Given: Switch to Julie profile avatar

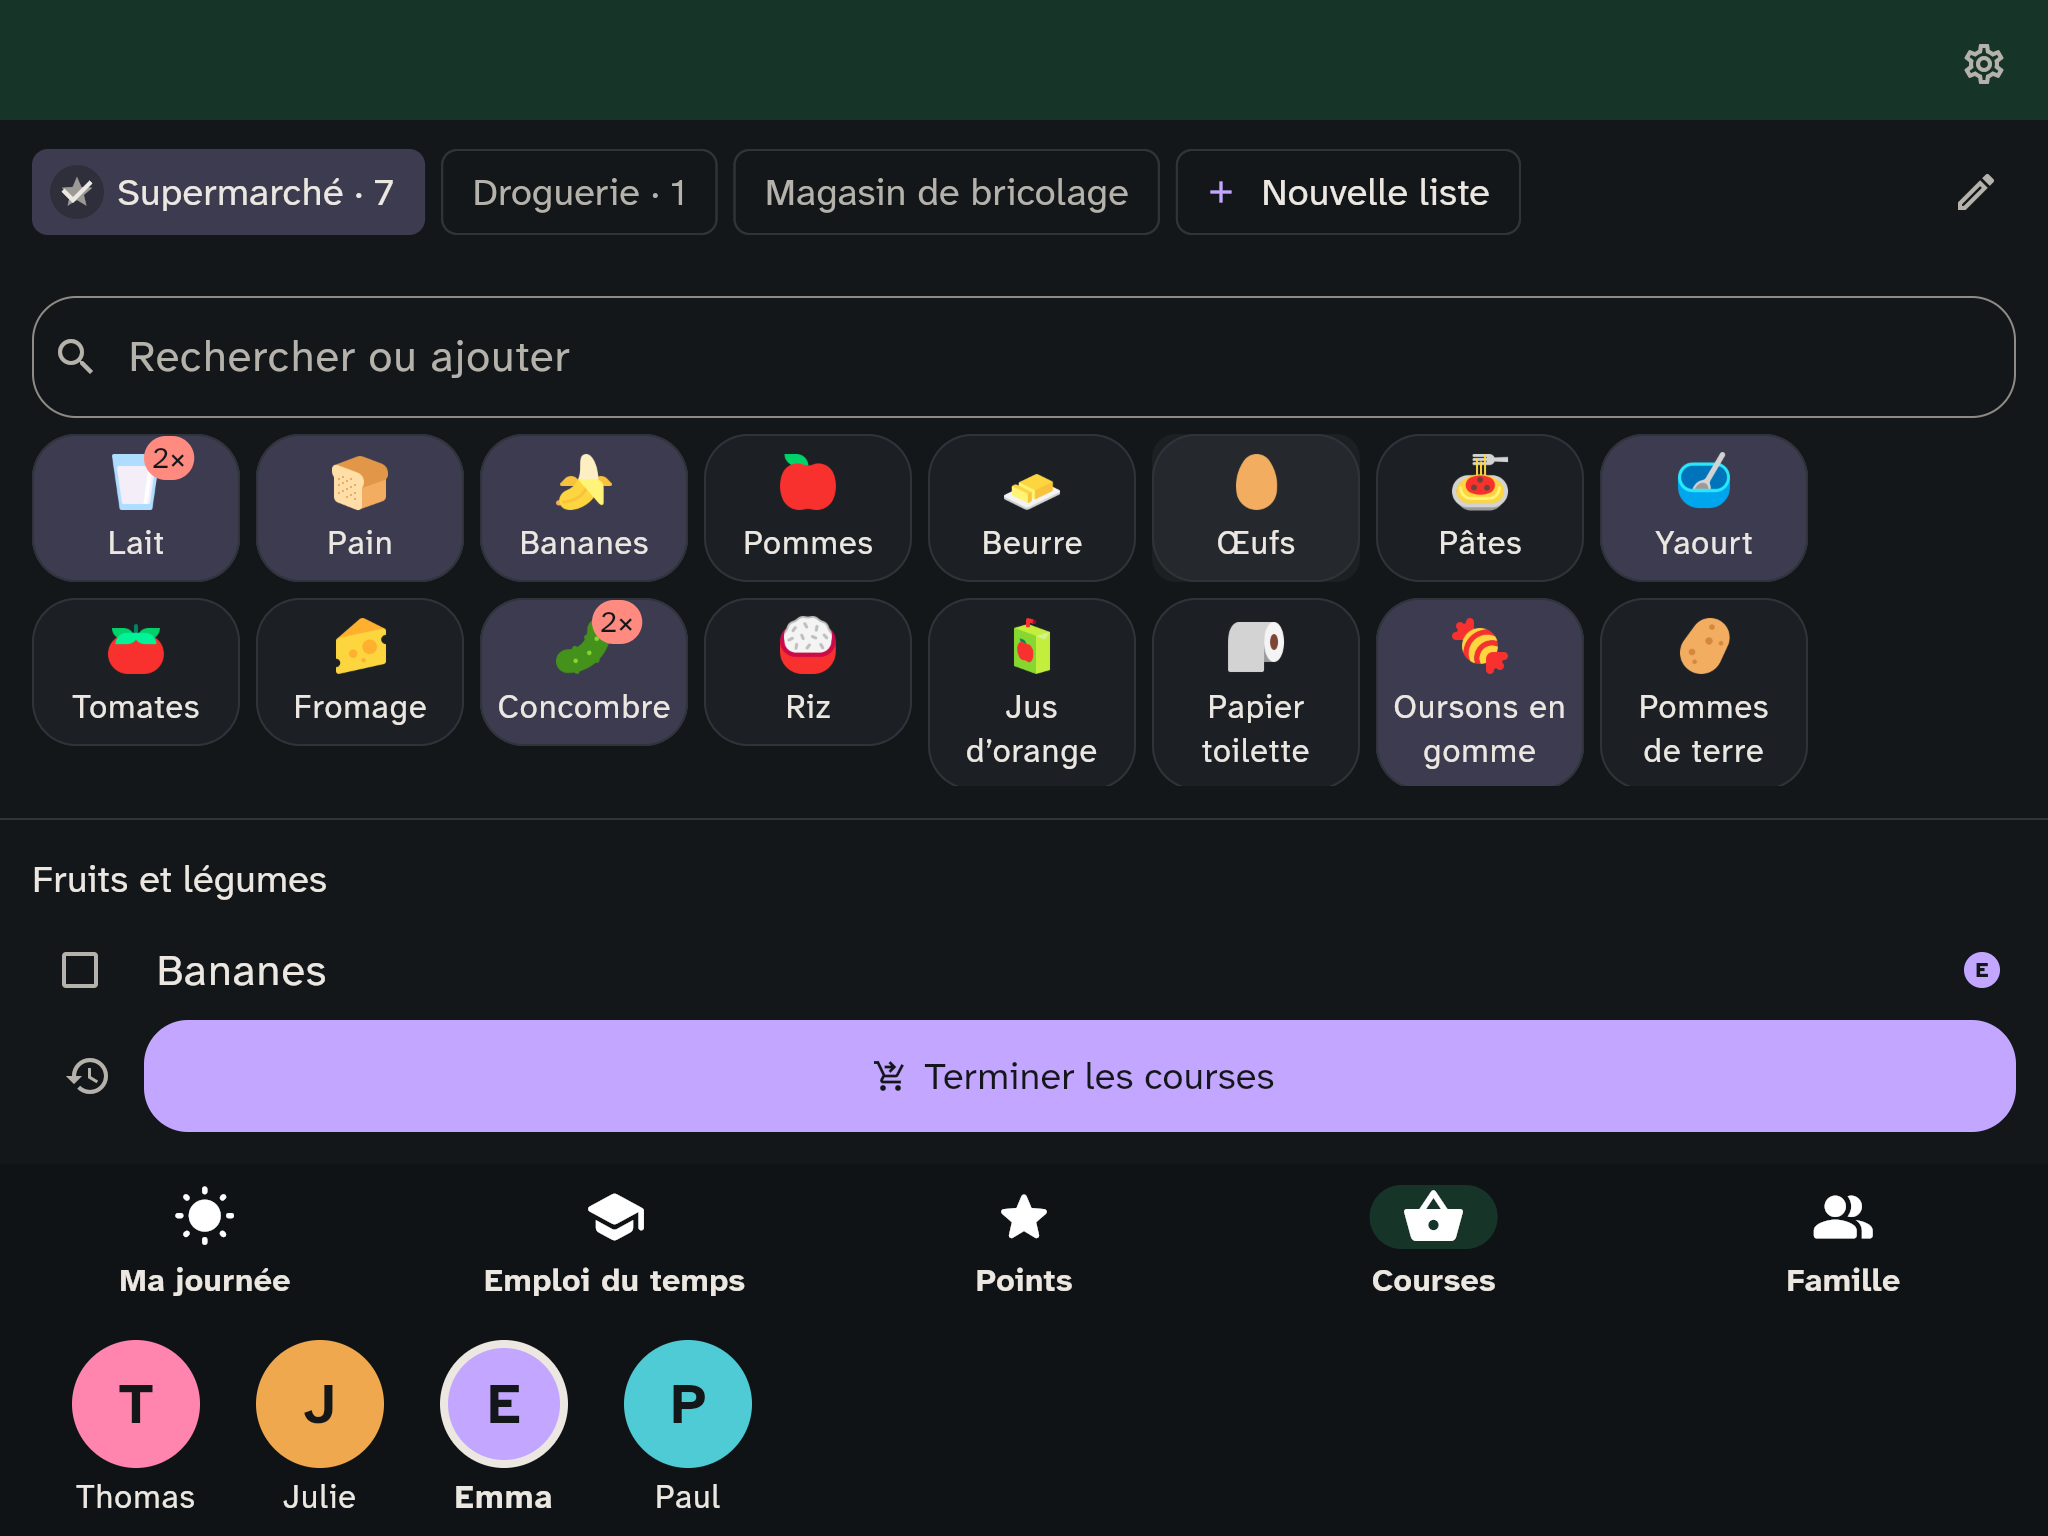Looking at the screenshot, I should pyautogui.click(x=320, y=1404).
